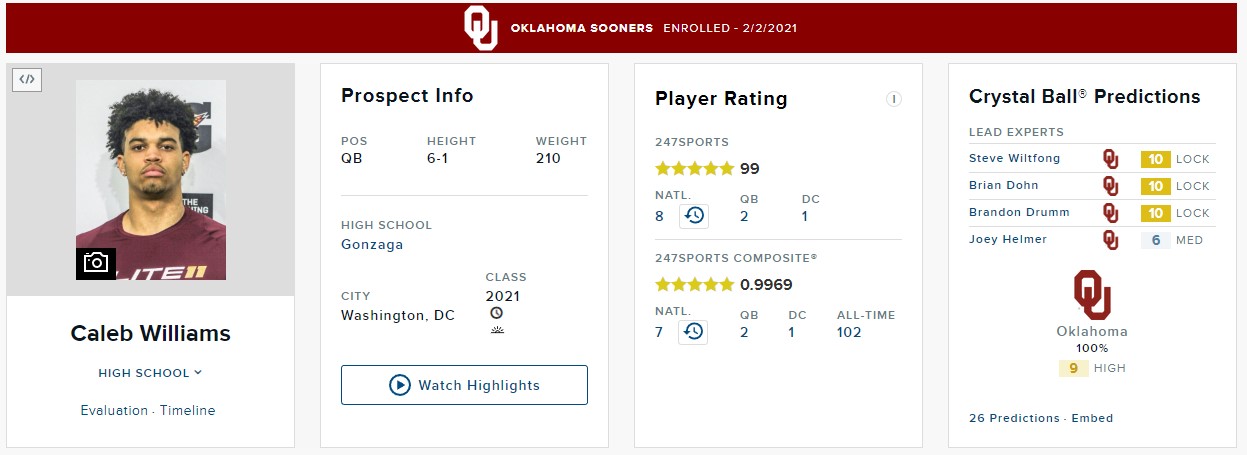
Task: Open the Timeline section link
Action: 187,410
